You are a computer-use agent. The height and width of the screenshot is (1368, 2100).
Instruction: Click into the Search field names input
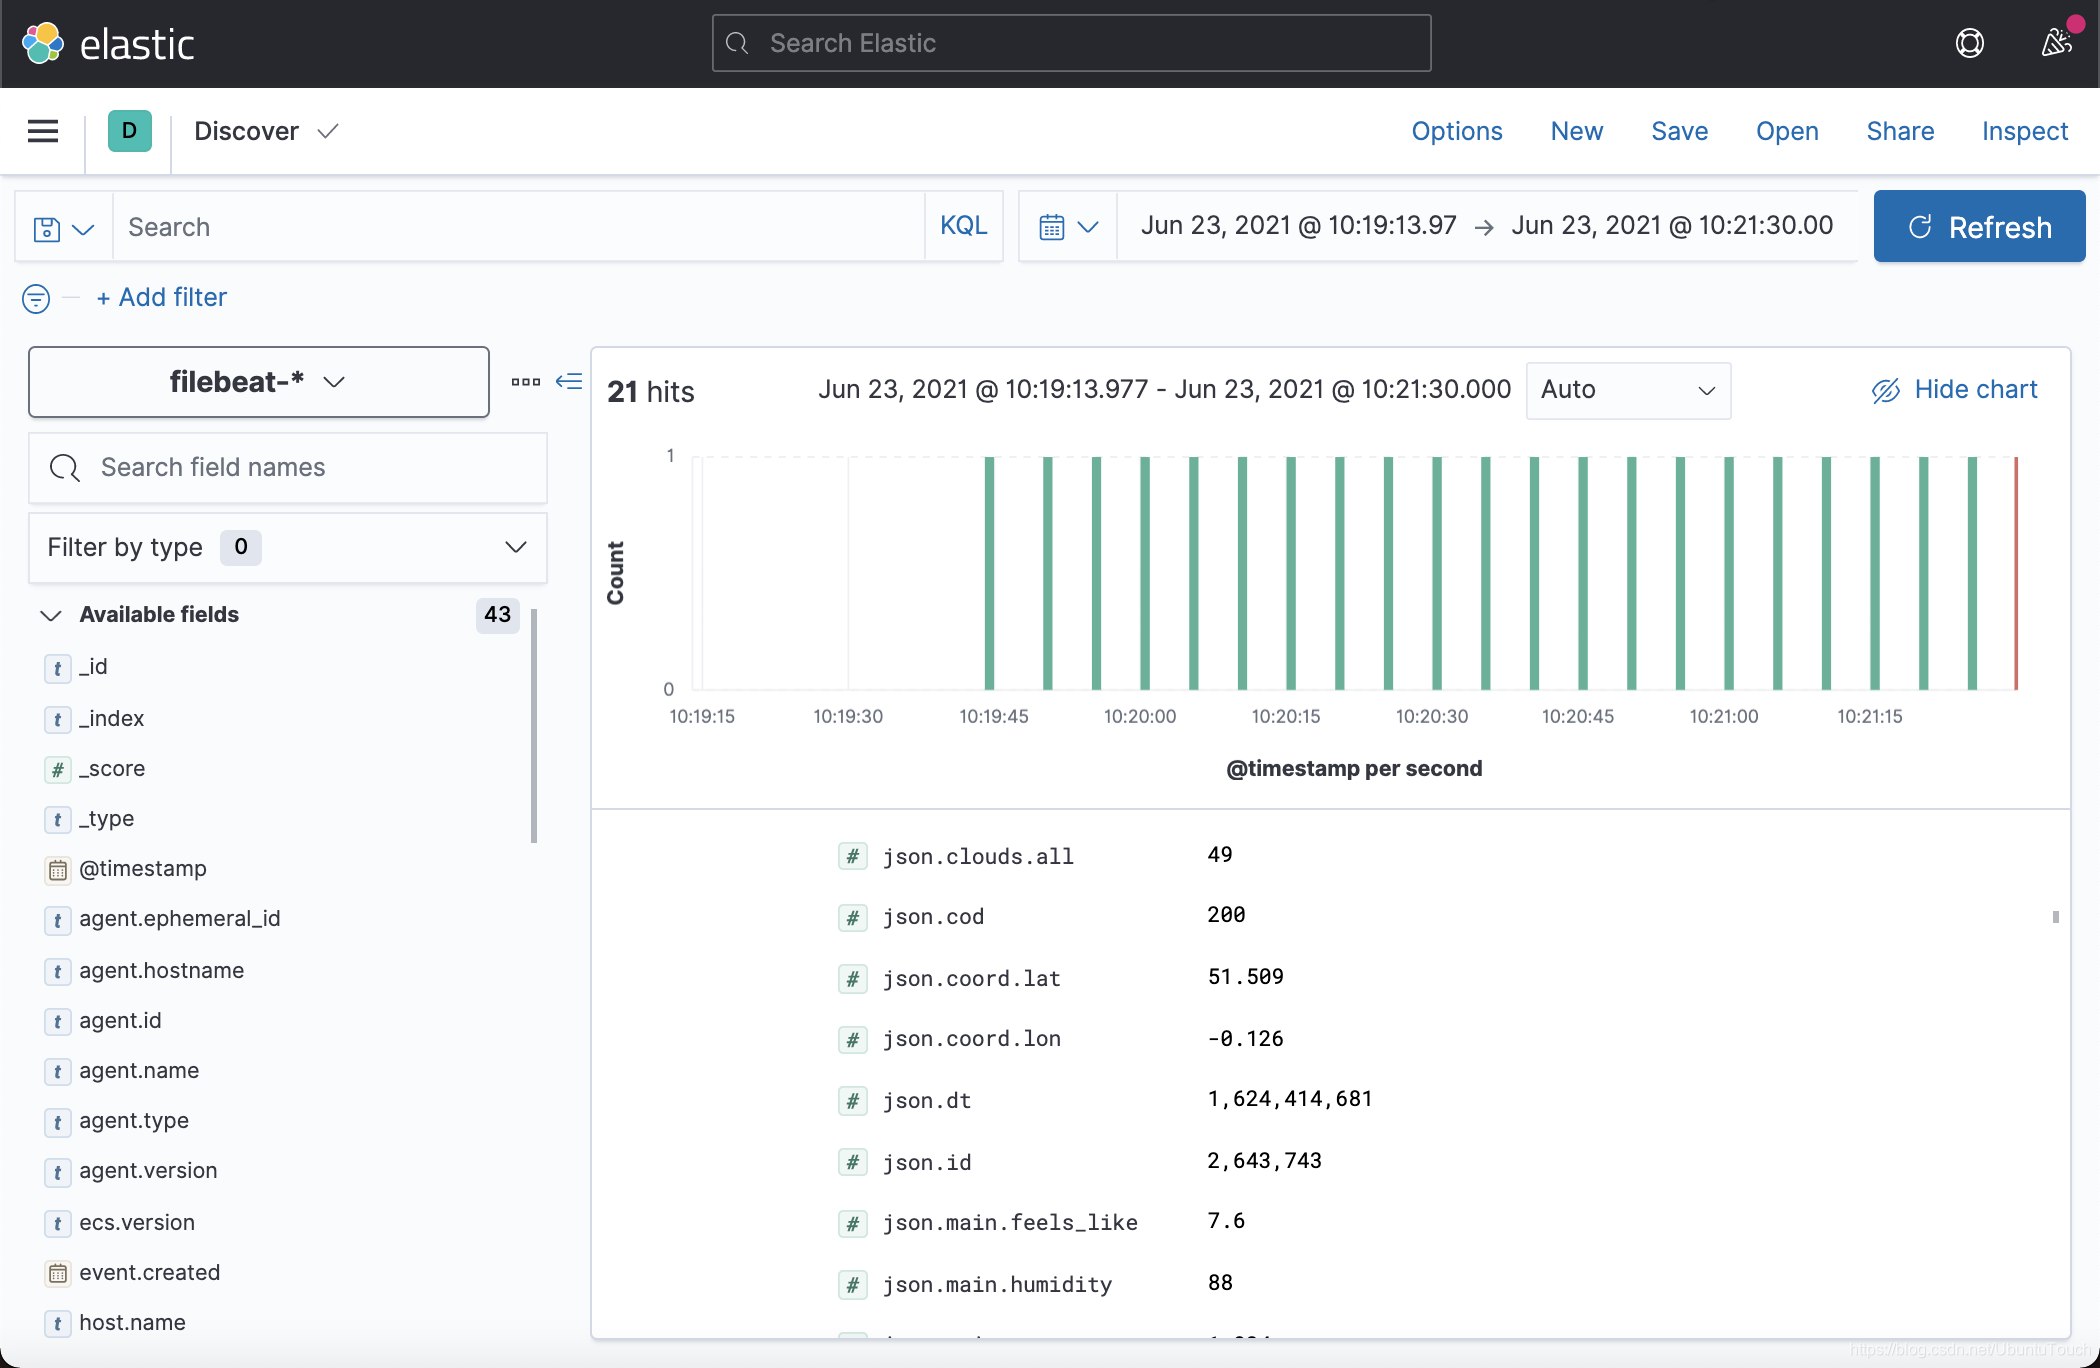288,467
